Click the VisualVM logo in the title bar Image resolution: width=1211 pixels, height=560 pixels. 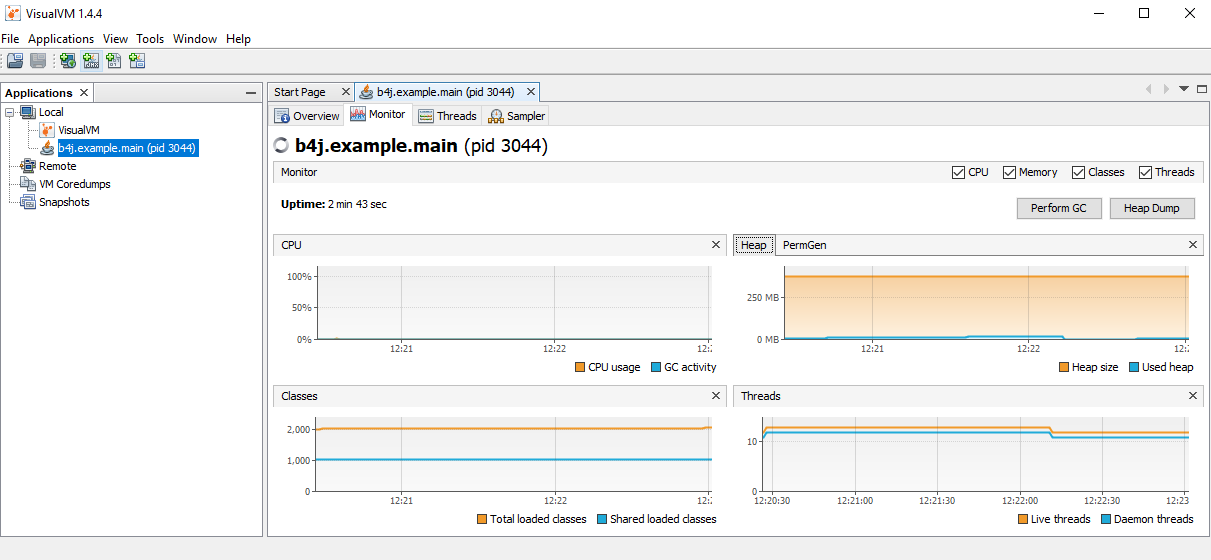pyautogui.click(x=12, y=13)
